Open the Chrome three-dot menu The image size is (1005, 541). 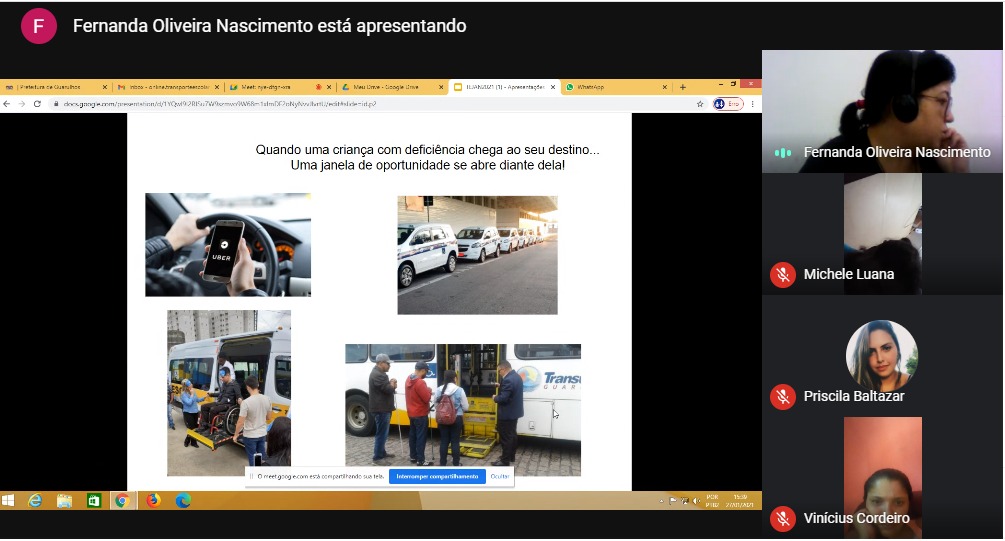(x=753, y=104)
